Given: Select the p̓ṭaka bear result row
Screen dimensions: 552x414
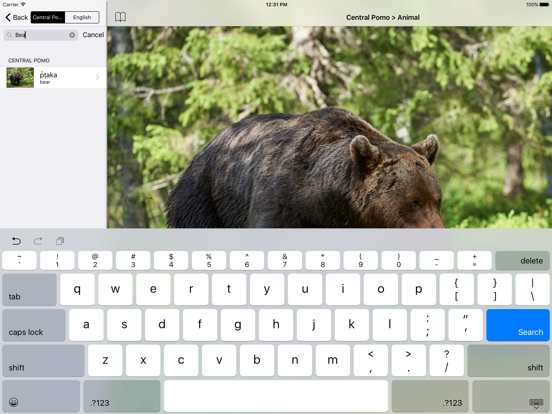Looking at the screenshot, I should pyautogui.click(x=53, y=77).
